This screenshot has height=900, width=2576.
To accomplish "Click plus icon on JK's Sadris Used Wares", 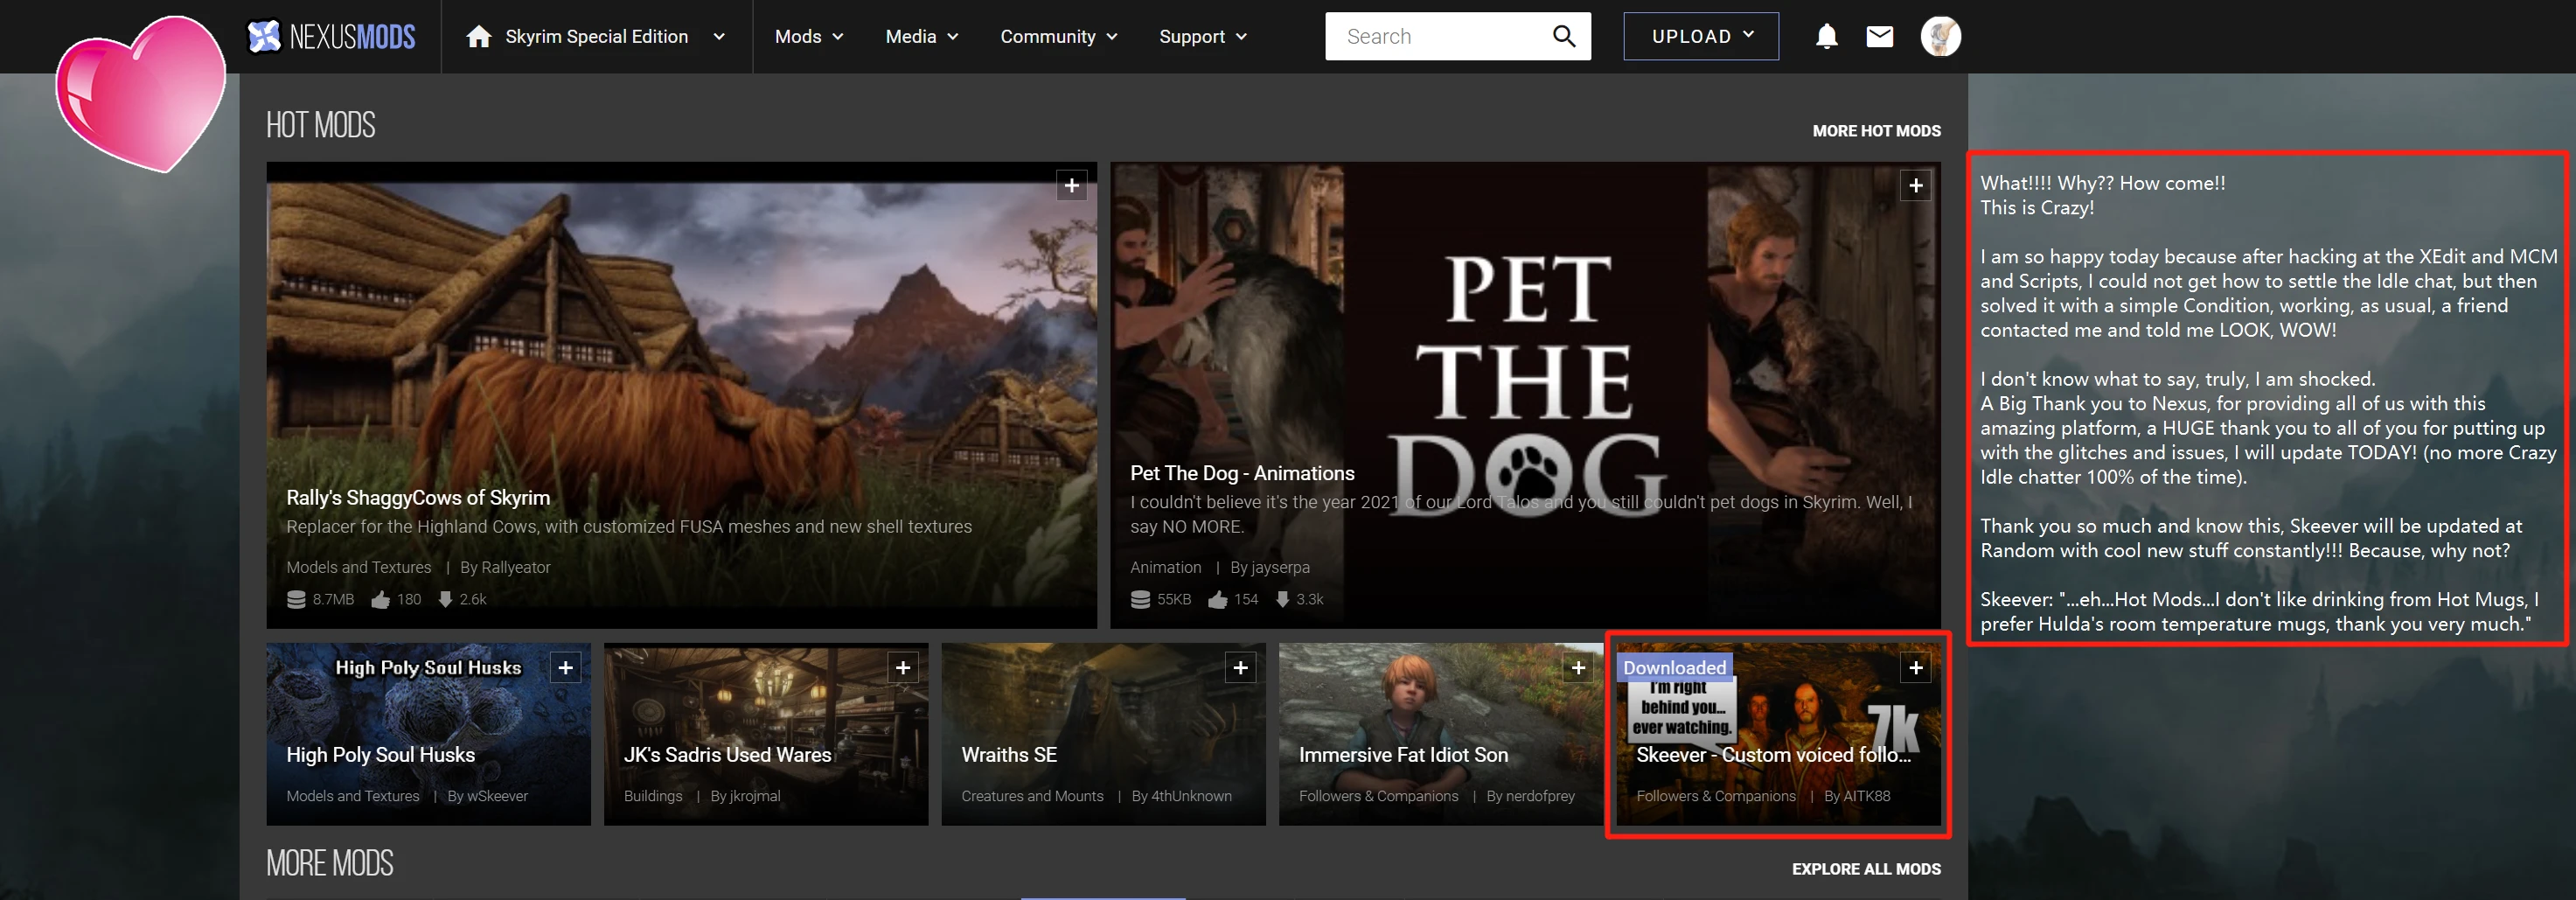I will (x=903, y=668).
